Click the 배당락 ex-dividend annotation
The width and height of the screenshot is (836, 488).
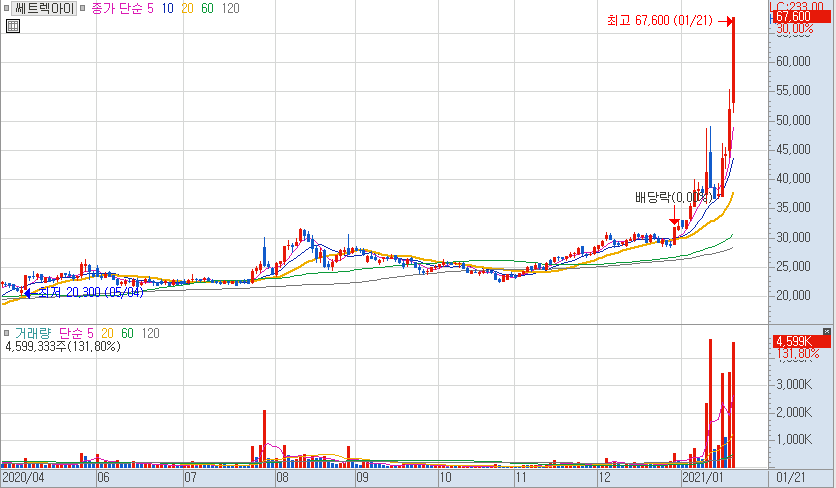(673, 197)
